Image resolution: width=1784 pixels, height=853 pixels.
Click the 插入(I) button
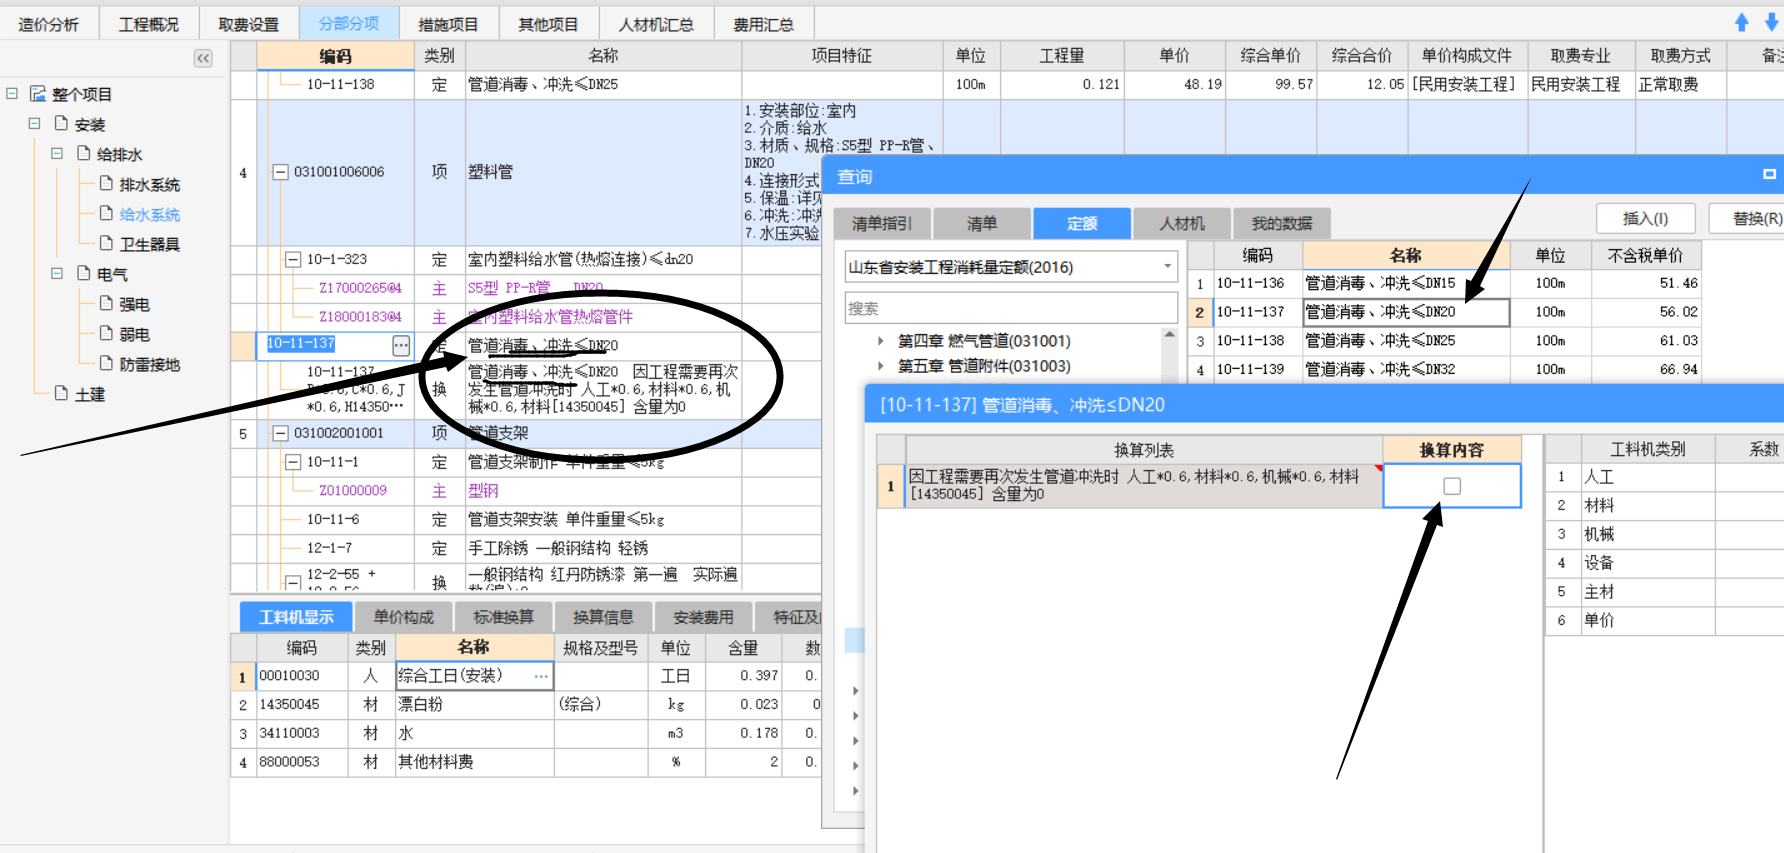(x=1645, y=218)
